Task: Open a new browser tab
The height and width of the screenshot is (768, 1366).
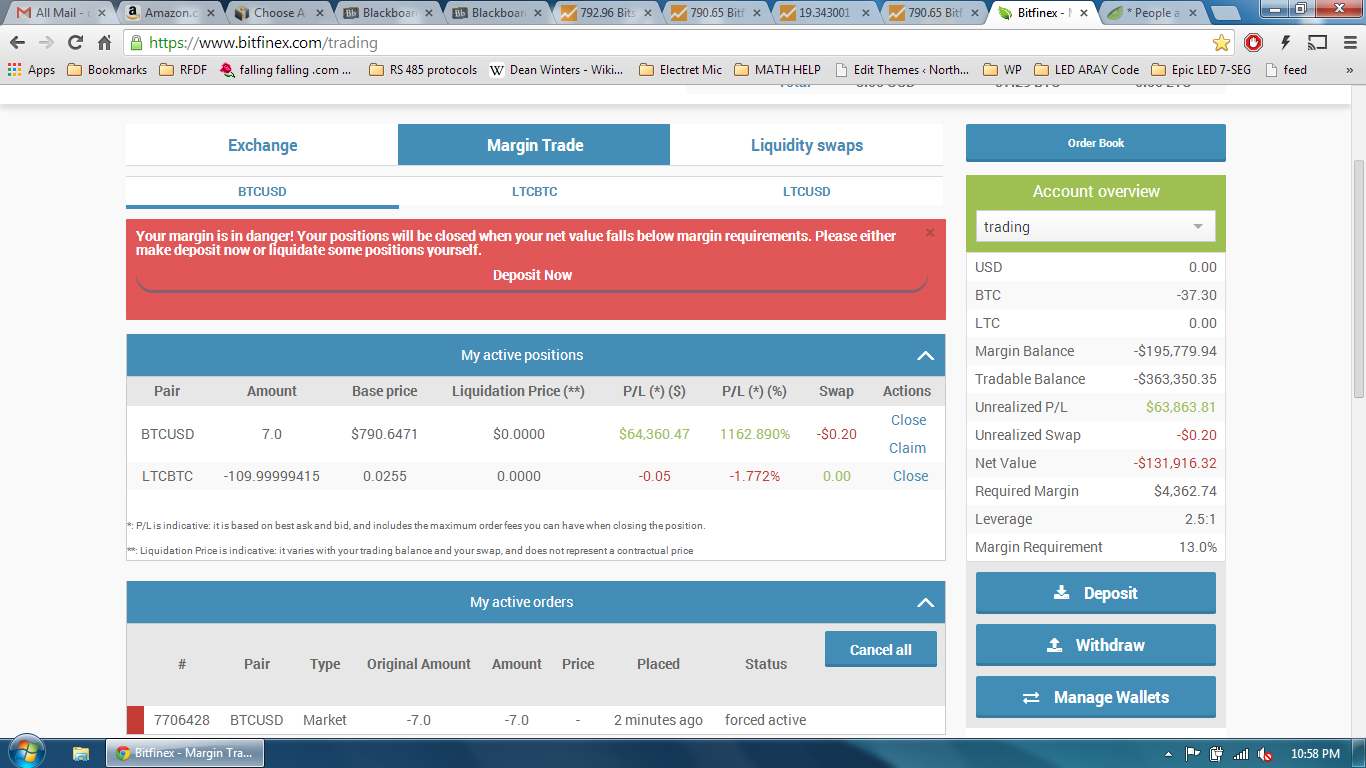Action: point(1226,13)
